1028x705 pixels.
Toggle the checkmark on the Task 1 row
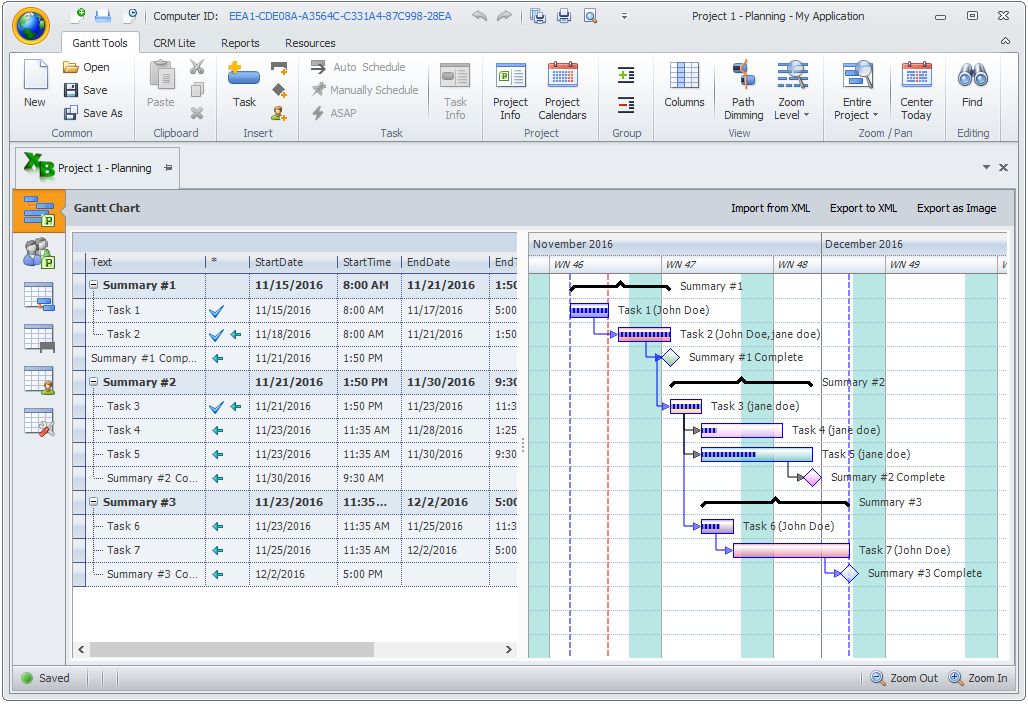pos(217,310)
